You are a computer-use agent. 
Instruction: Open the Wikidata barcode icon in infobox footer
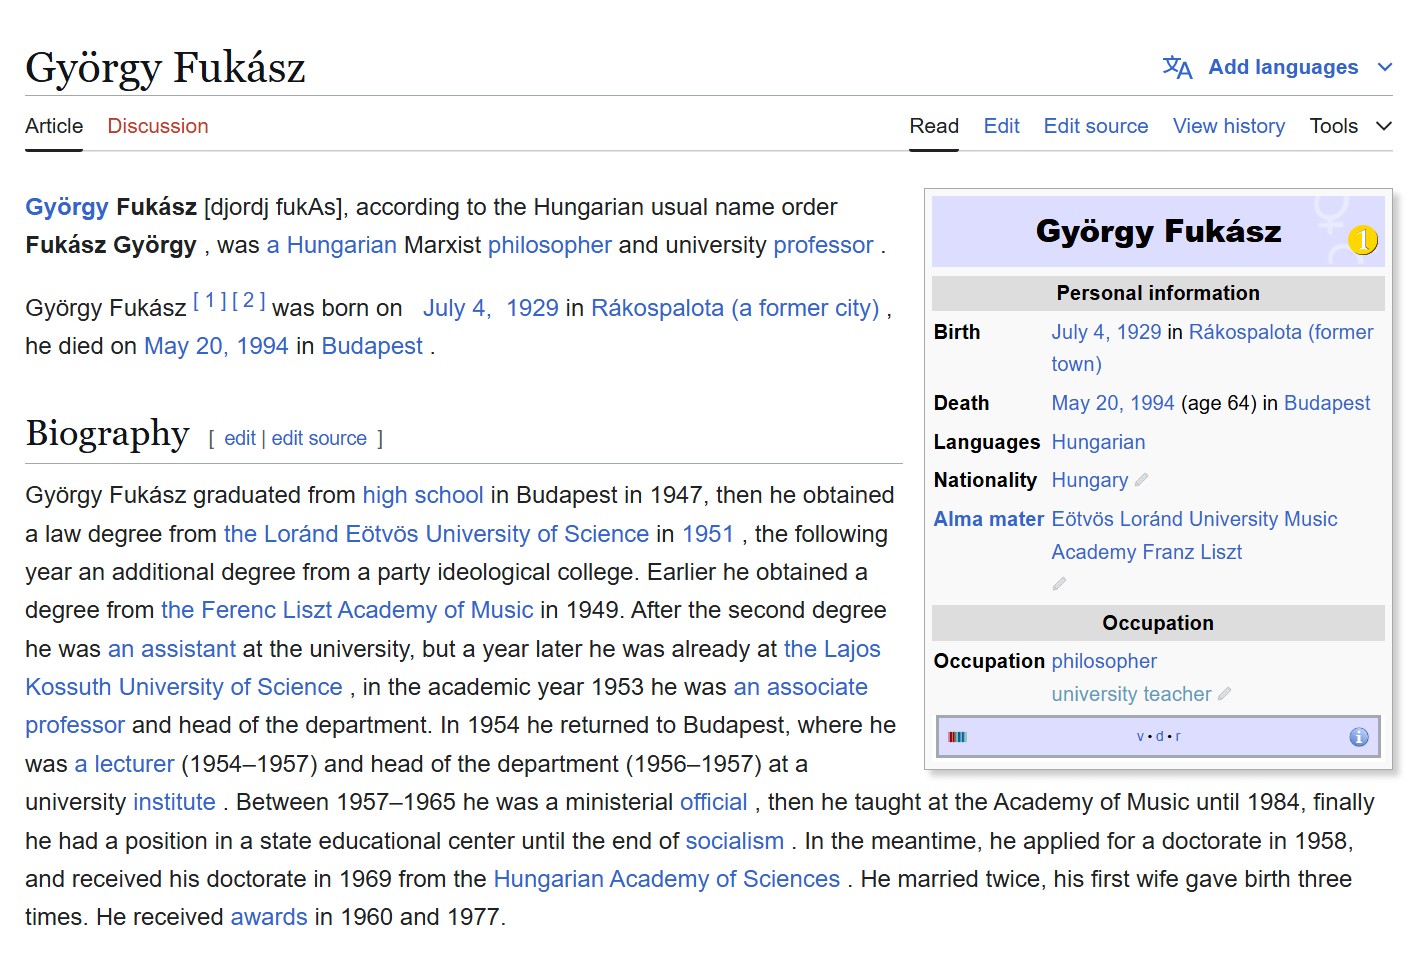tap(957, 737)
